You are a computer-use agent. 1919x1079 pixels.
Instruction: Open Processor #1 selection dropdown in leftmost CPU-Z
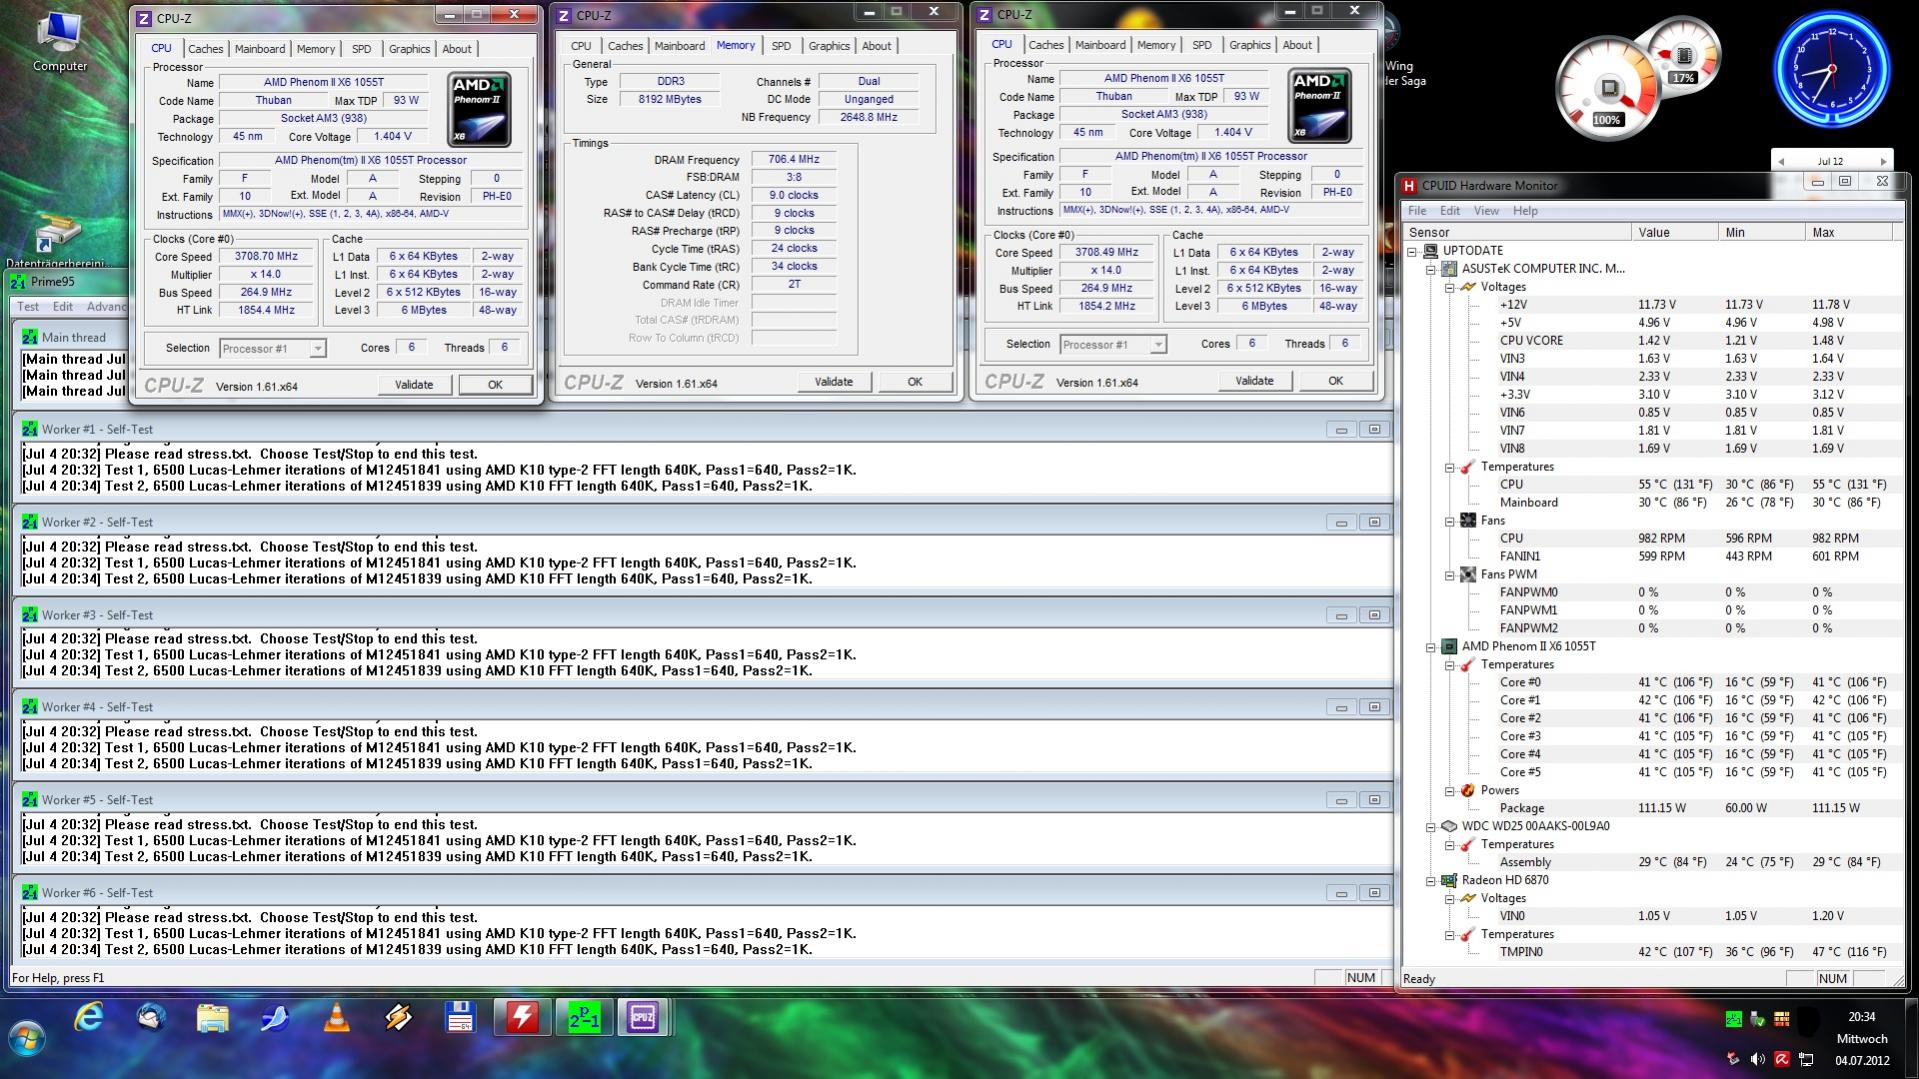(272, 348)
